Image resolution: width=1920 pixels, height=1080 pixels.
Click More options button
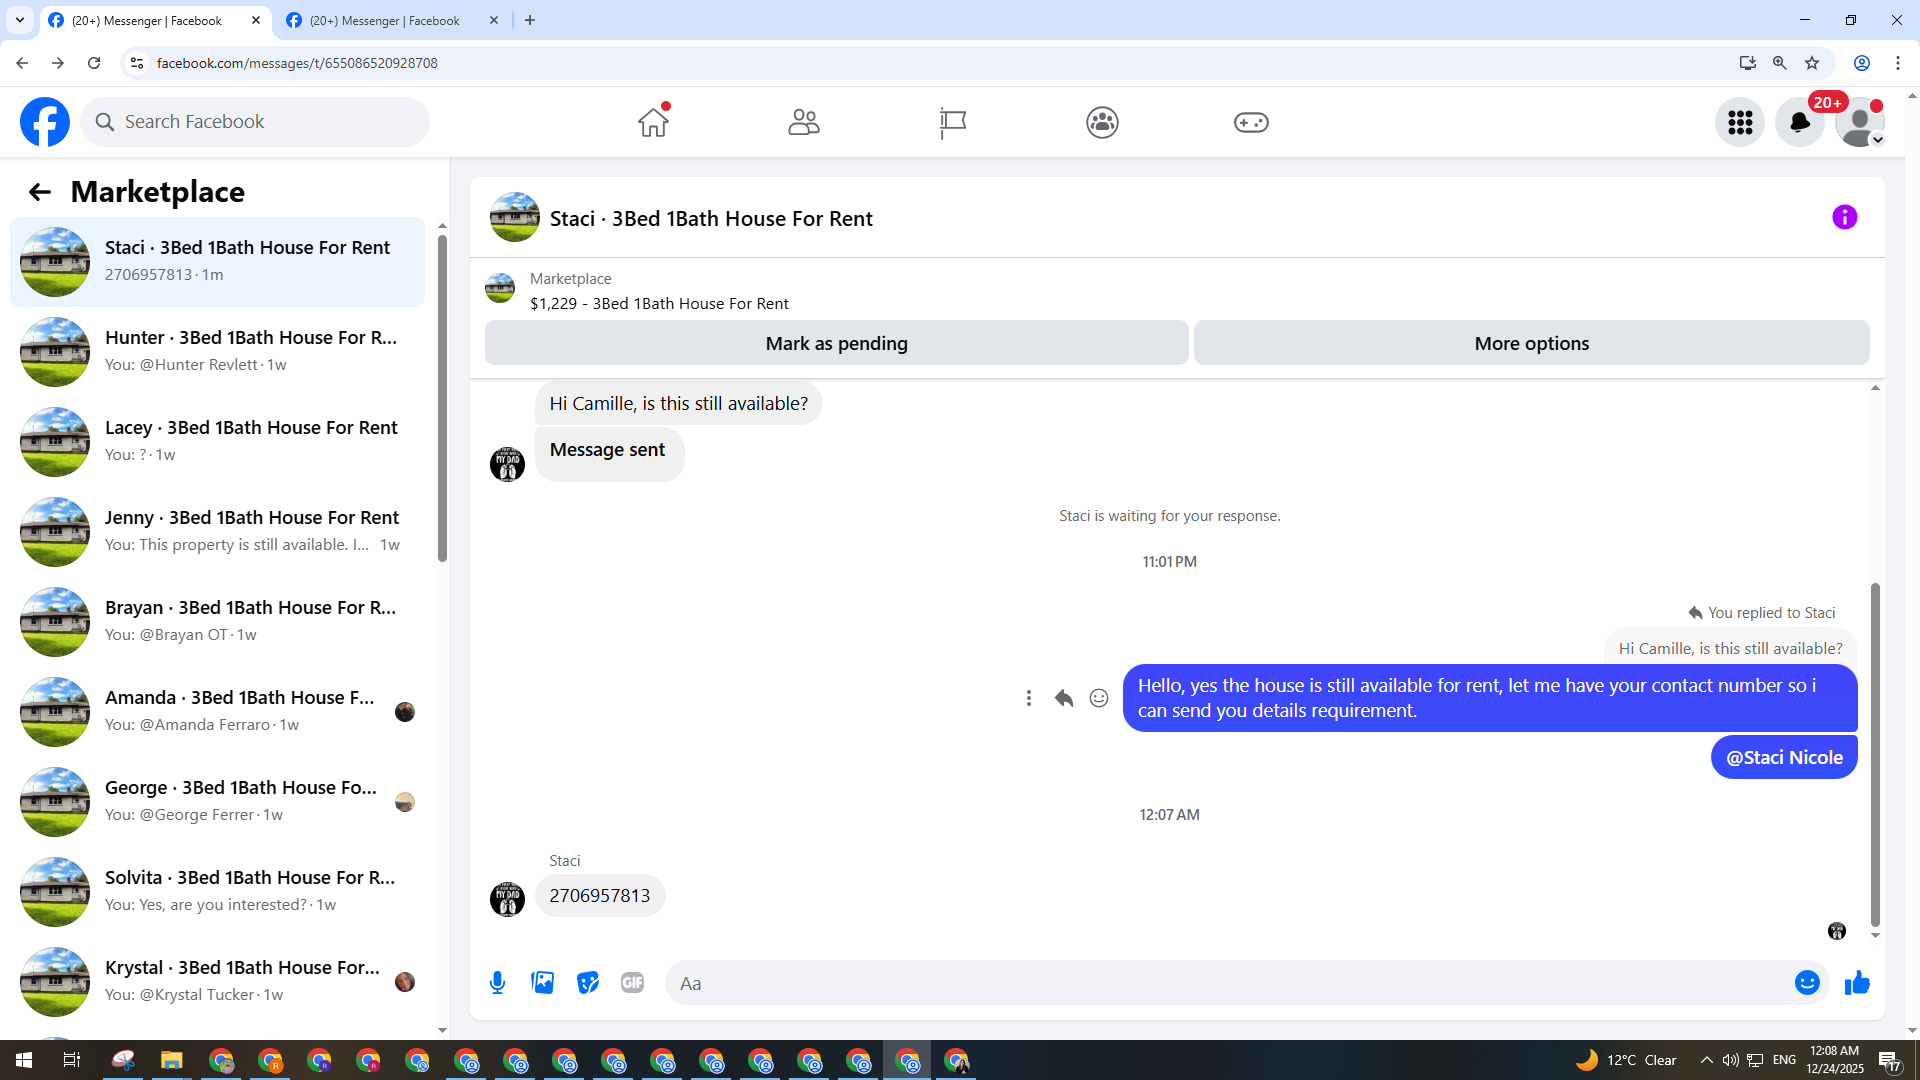(x=1531, y=343)
